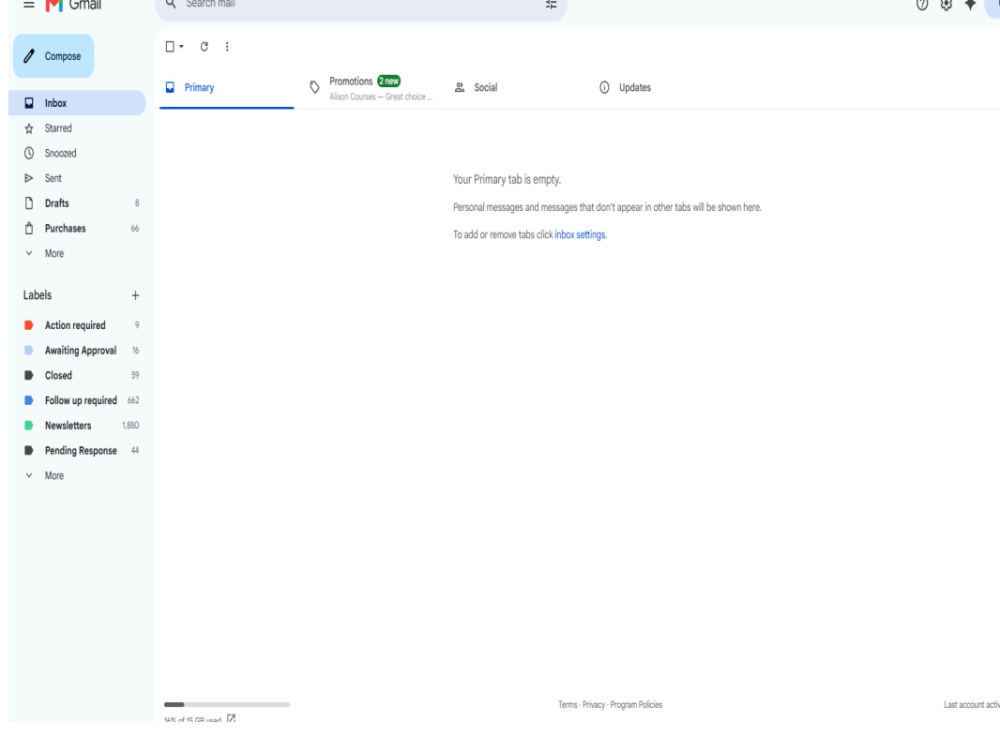The height and width of the screenshot is (750, 1000).
Task: Click the green Newsletters label color
Action: (x=29, y=425)
